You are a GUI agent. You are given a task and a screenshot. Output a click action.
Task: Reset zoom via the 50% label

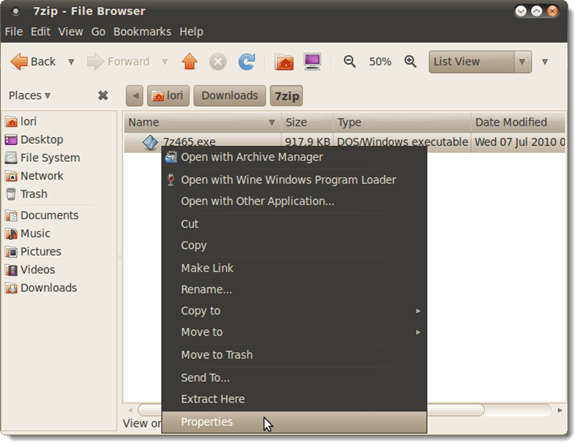pos(380,61)
